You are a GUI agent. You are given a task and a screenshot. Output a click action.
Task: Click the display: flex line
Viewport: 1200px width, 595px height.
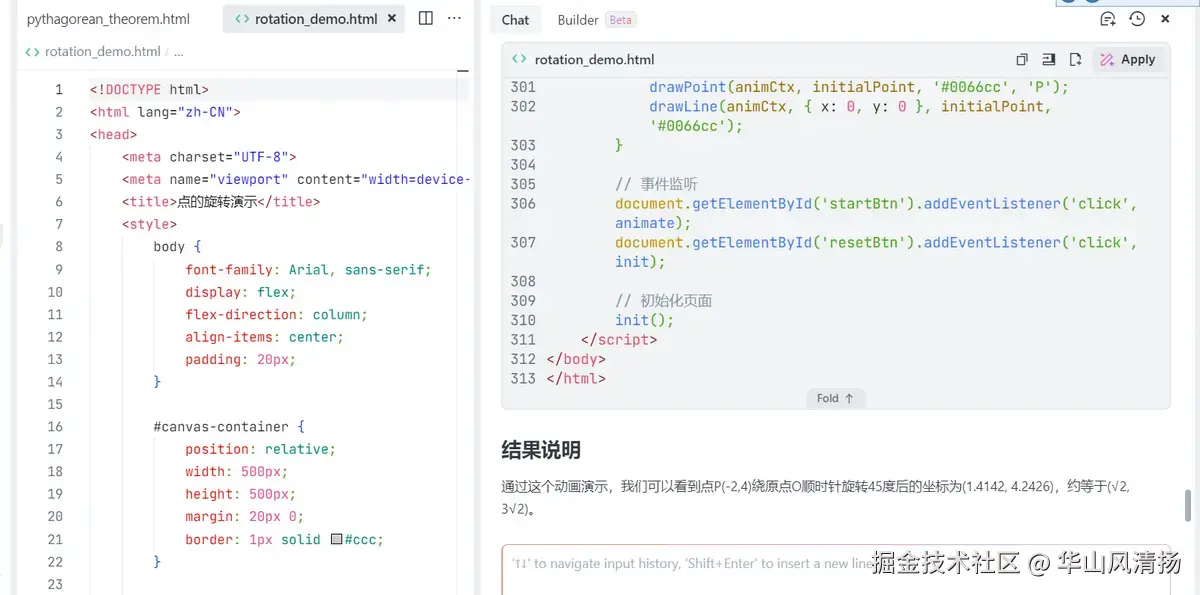click(240, 292)
